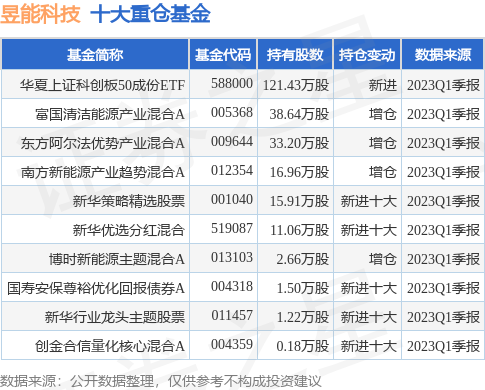Screen dimensions: 485x390
Task: Click the 持仓变动 column header
Action: pos(367,55)
